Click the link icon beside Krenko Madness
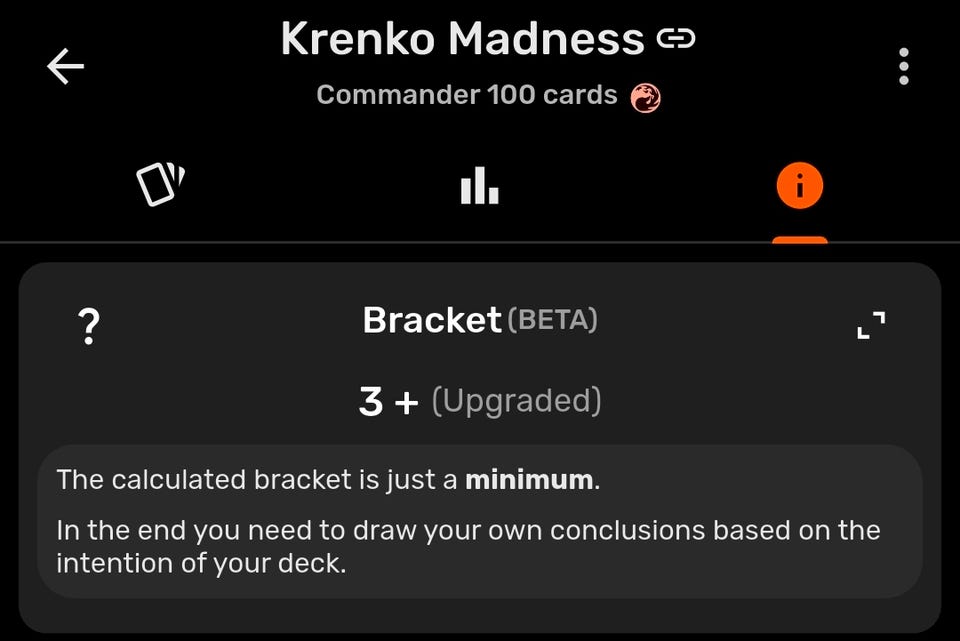 676,39
